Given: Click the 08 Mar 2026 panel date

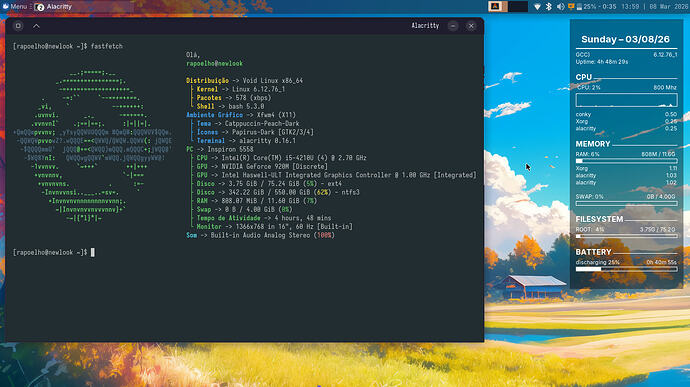Looking at the screenshot, I should [668, 7].
